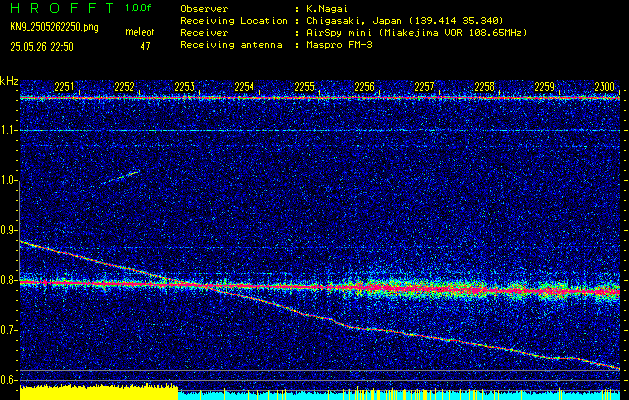Click the 0.7 kHz axis label
The image size is (629, 400).
click(8, 330)
